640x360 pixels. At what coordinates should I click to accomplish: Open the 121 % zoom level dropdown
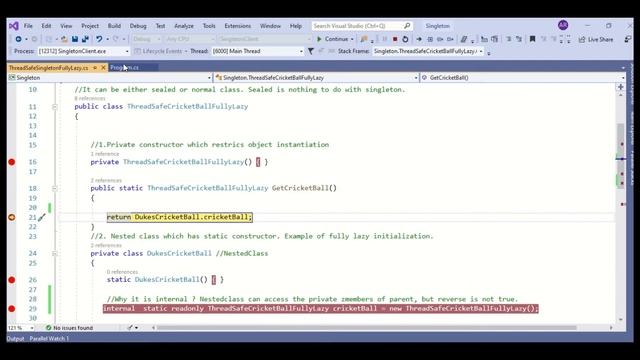(20, 328)
